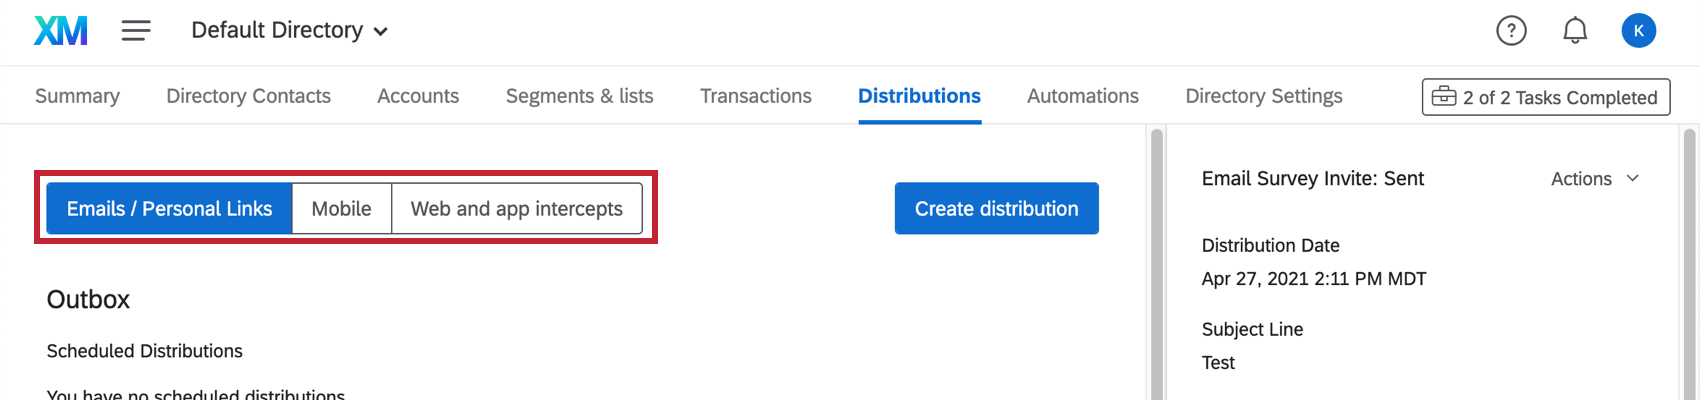The height and width of the screenshot is (400, 1700).
Task: Select Web and app intercepts toggle
Action: point(516,208)
